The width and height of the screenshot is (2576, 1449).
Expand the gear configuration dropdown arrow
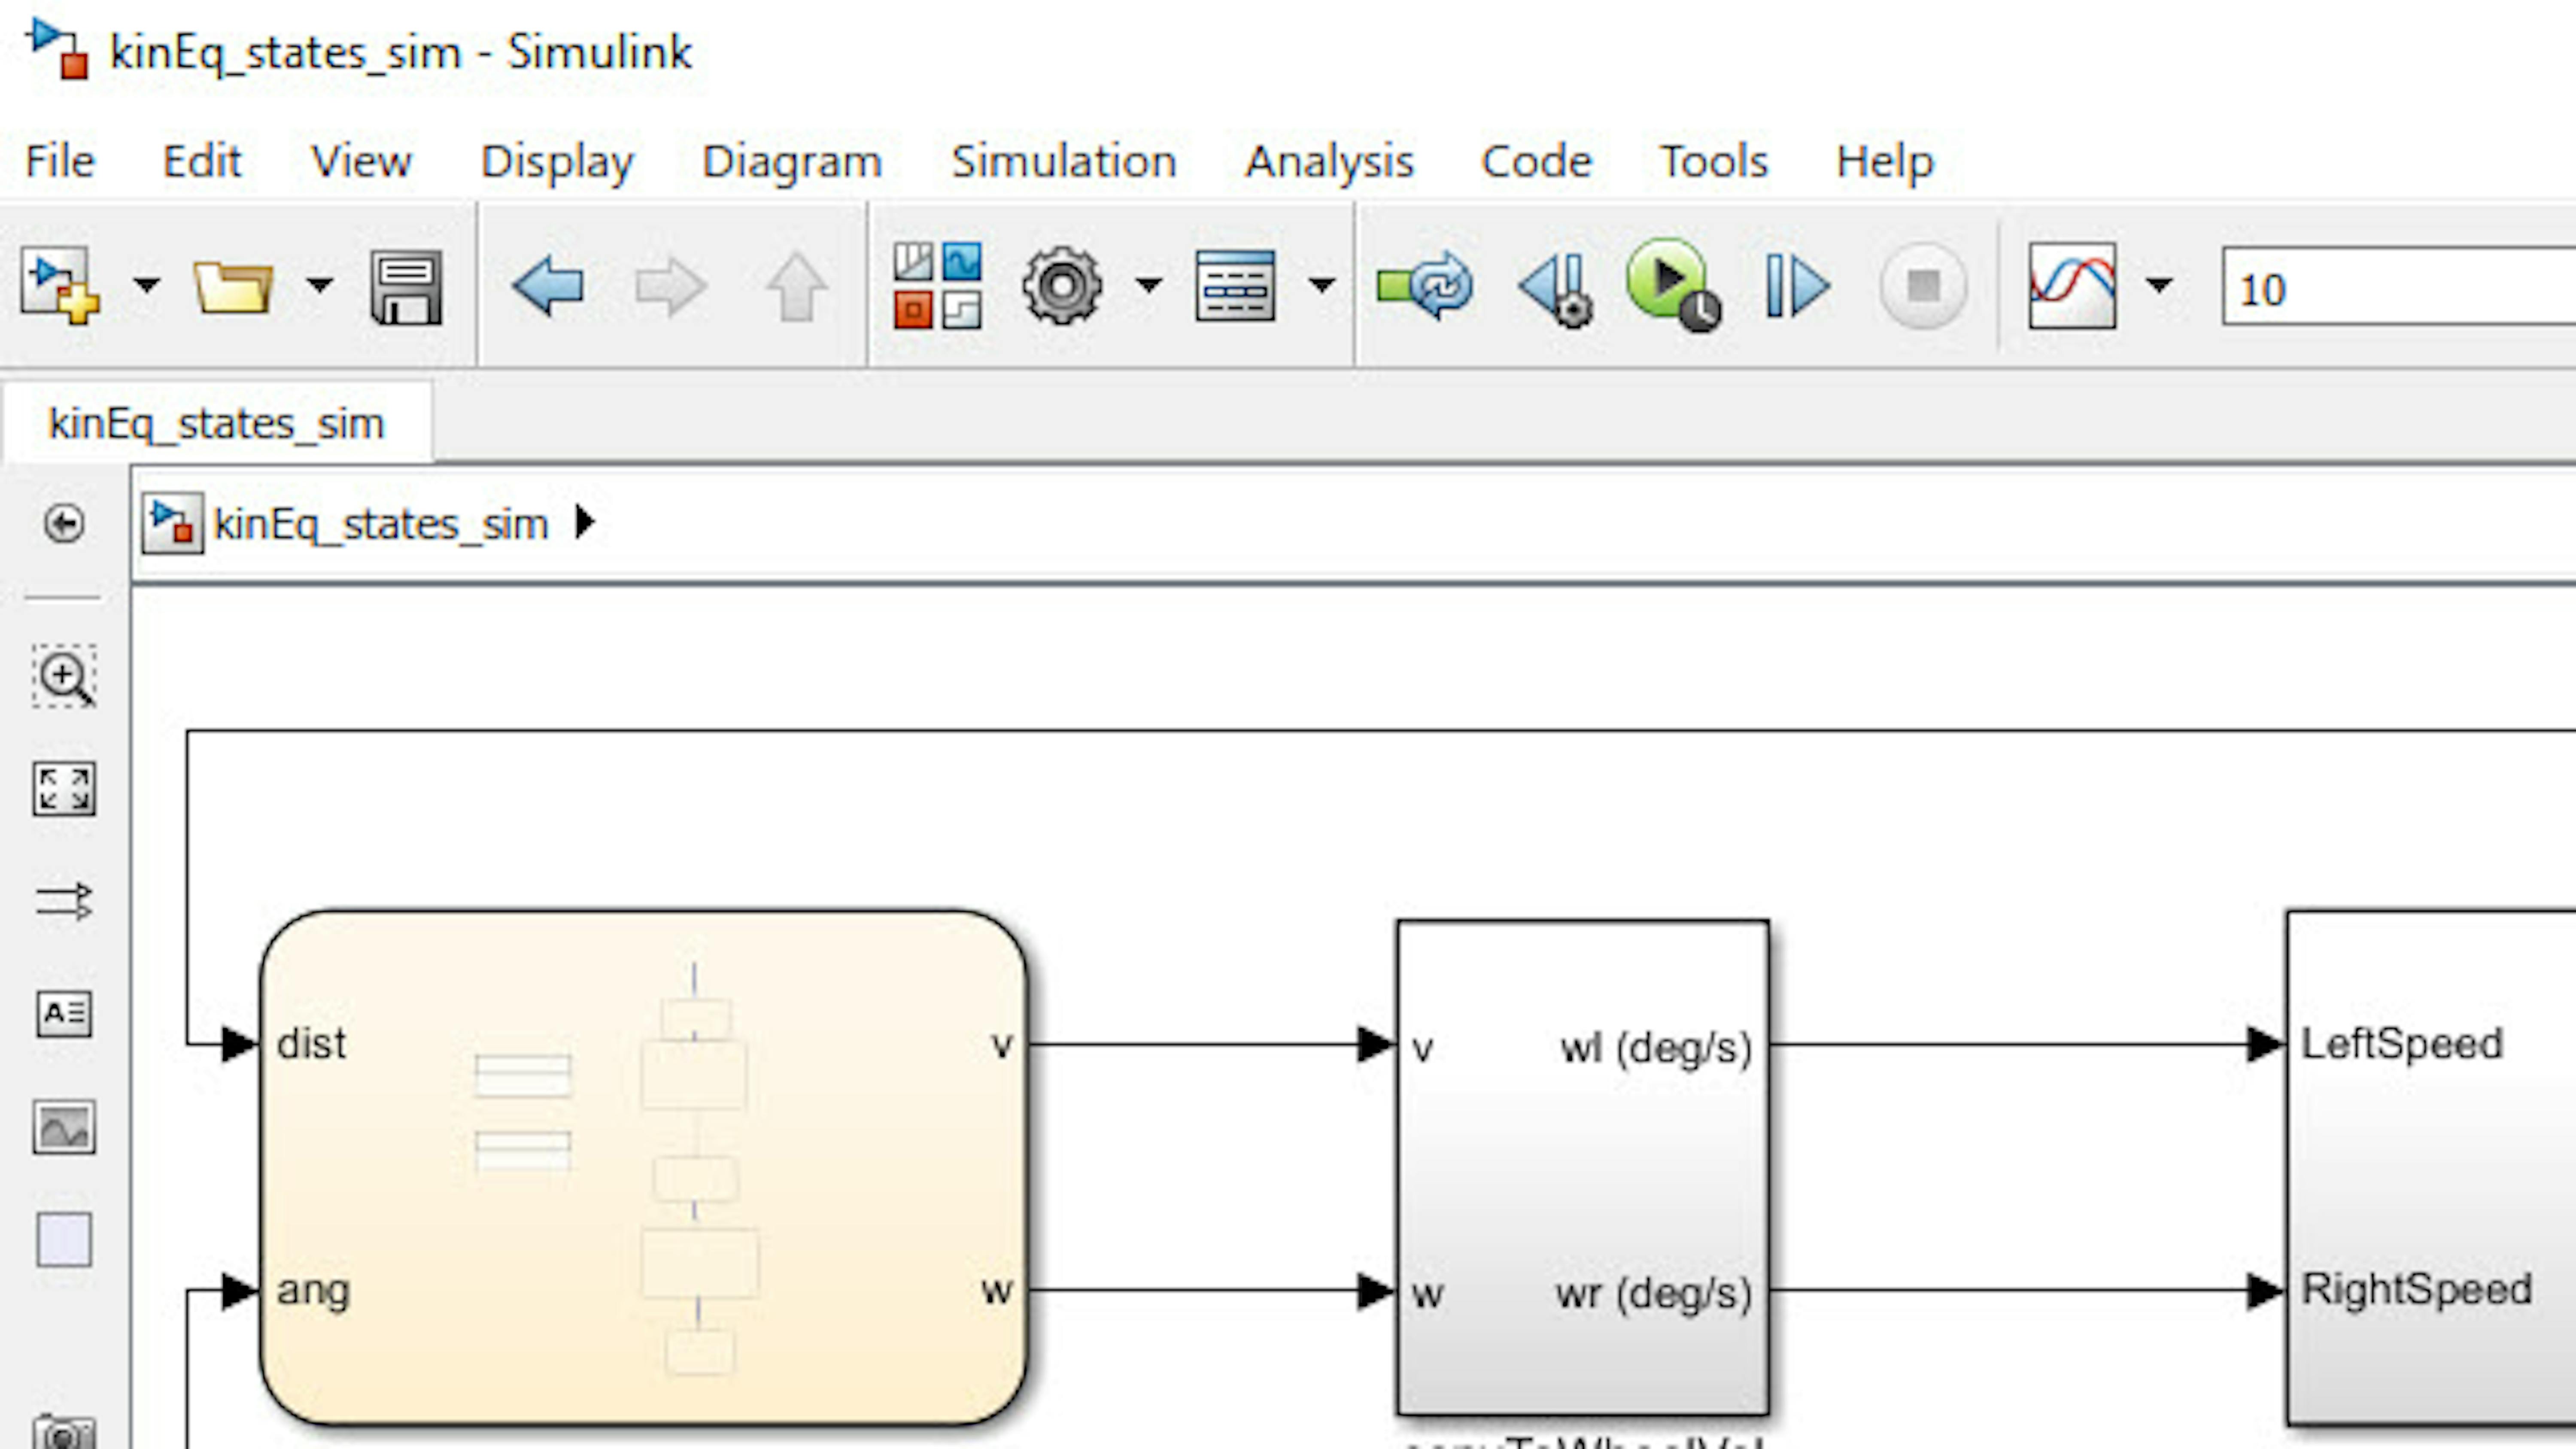1149,286
